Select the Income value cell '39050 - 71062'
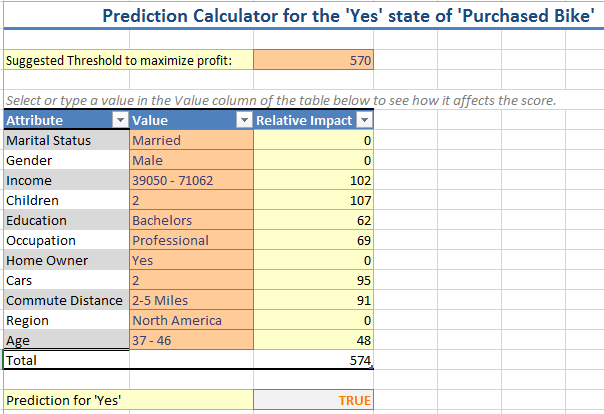The image size is (604, 414). click(x=191, y=180)
